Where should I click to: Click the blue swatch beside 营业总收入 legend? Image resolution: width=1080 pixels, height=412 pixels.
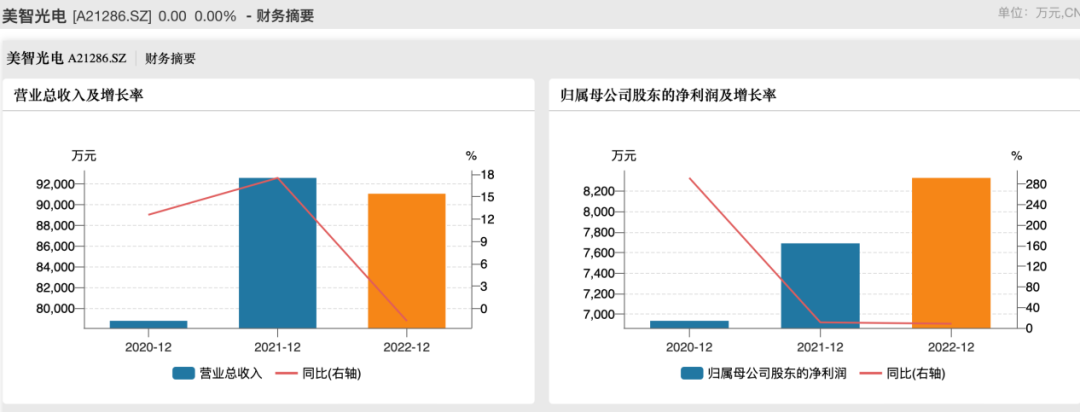(183, 373)
